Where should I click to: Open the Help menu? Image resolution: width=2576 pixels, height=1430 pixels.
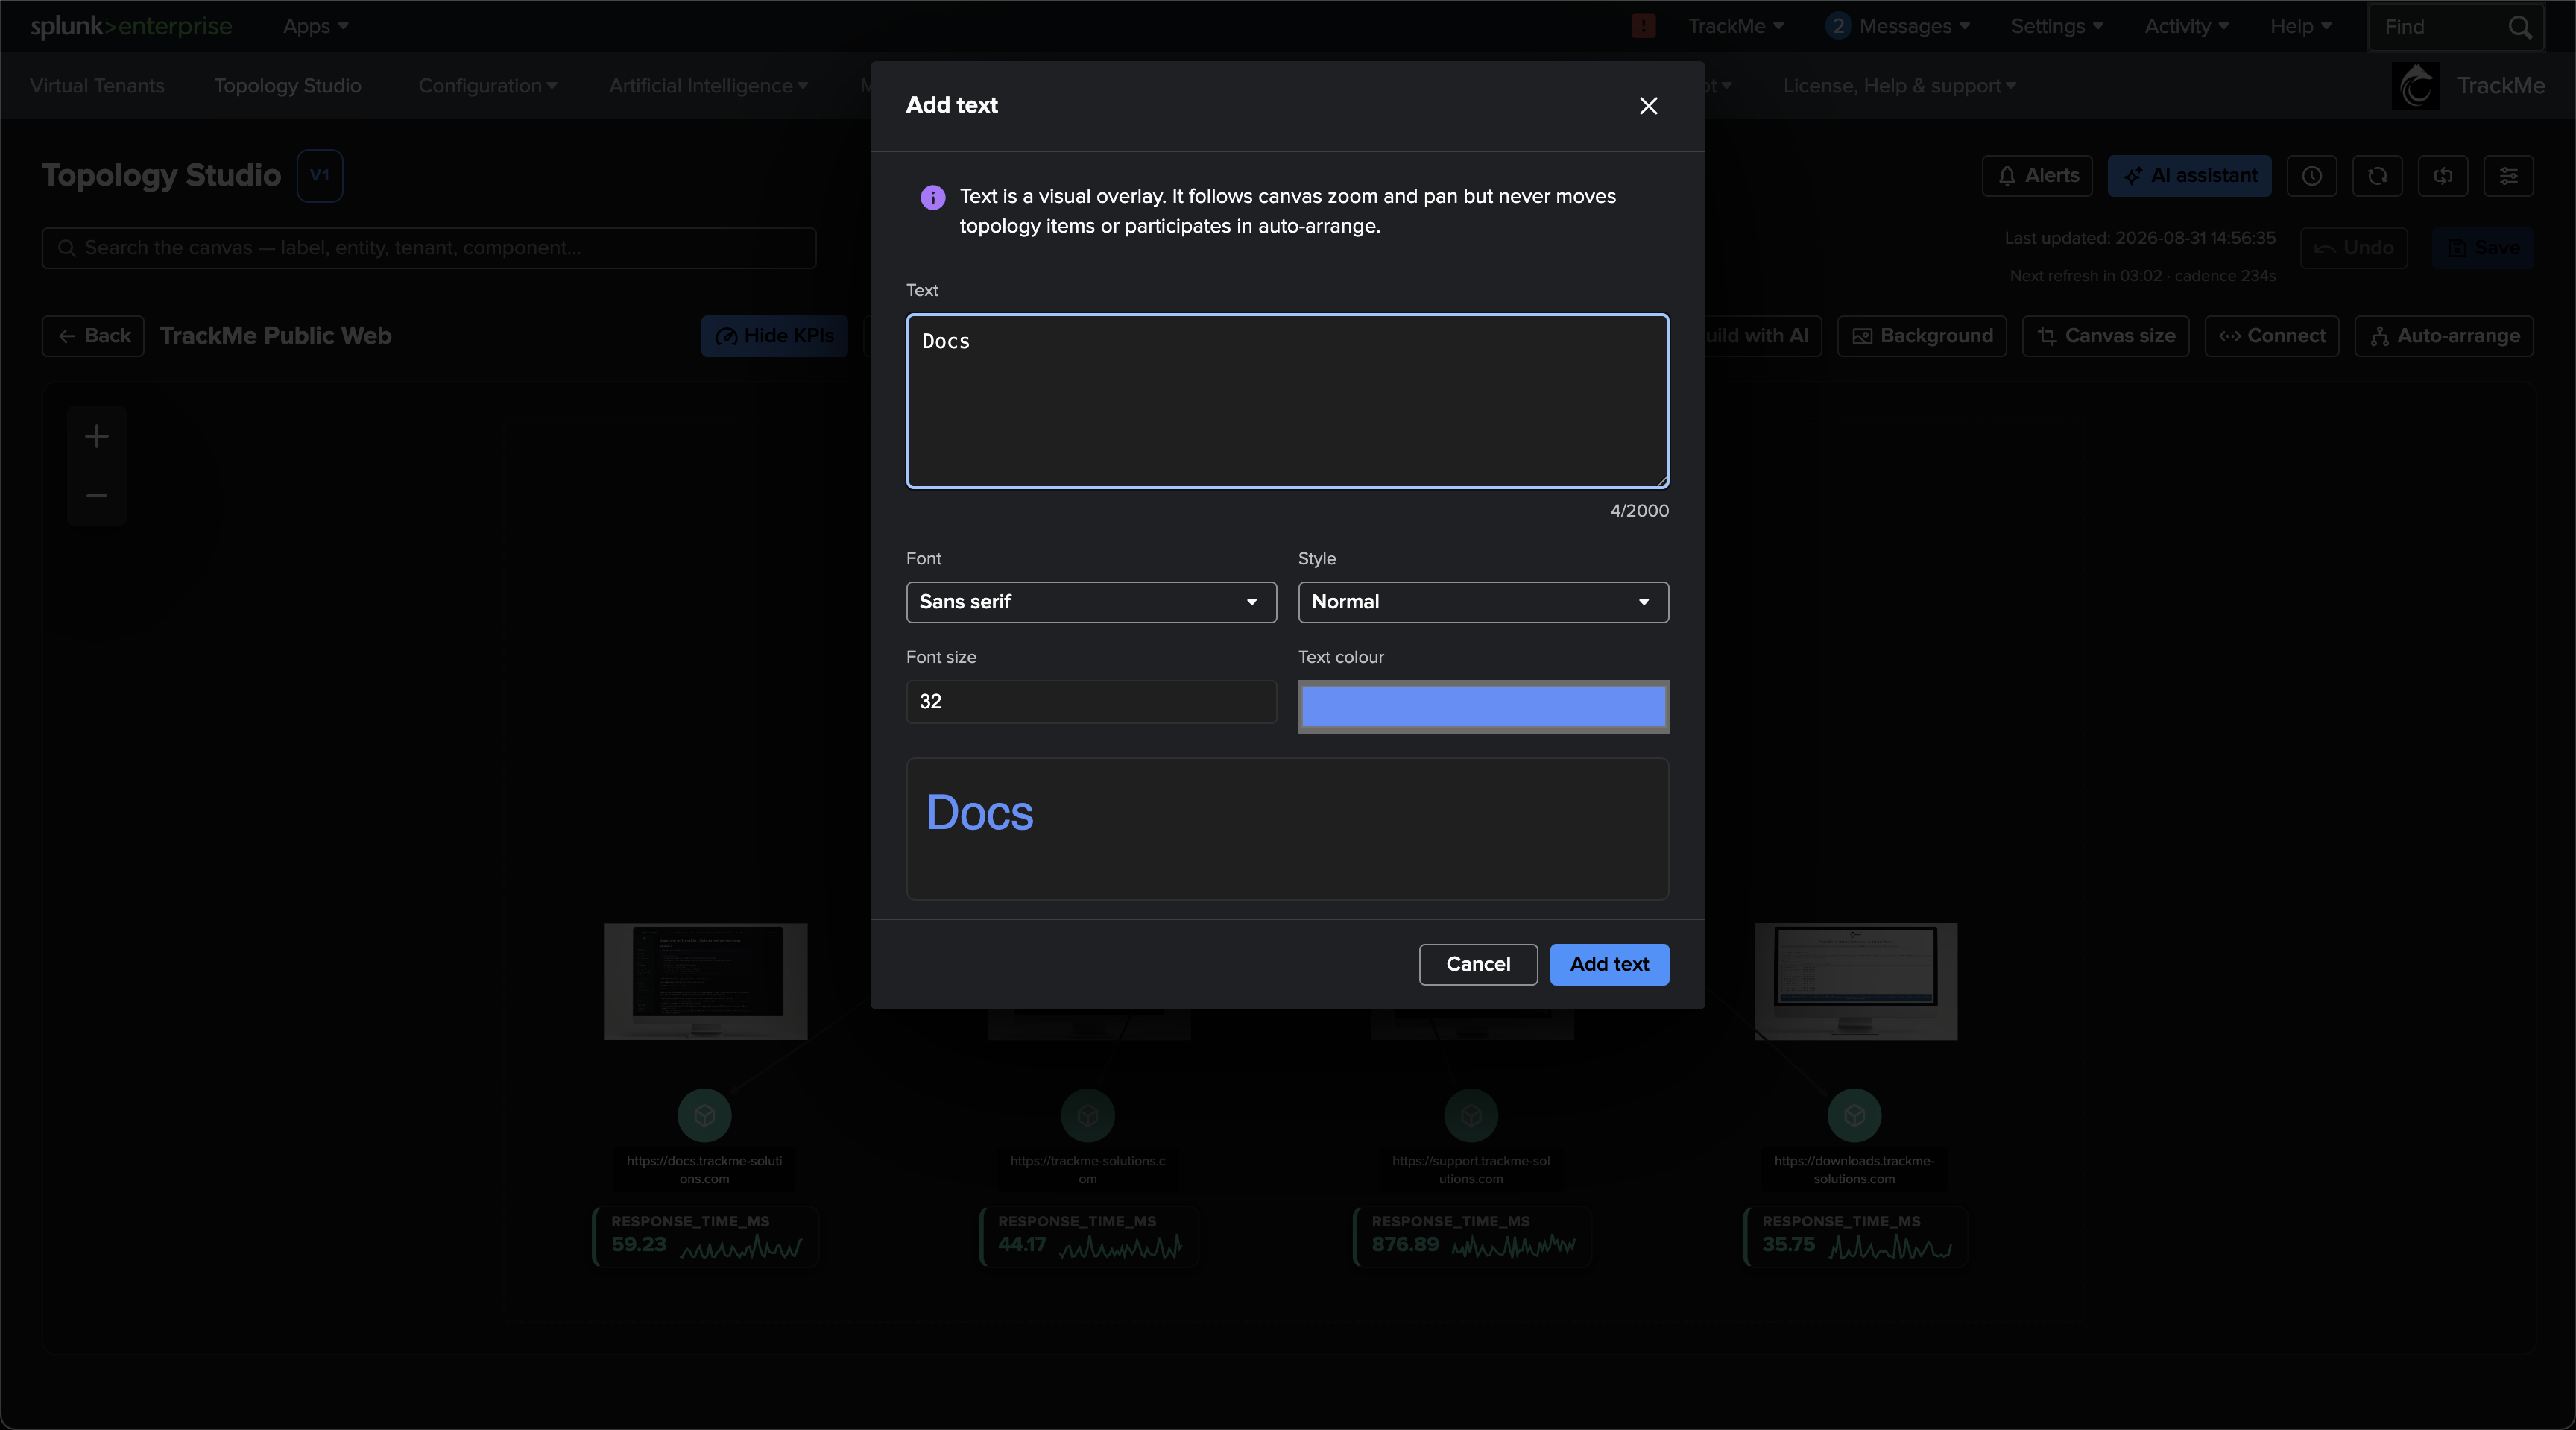coord(2300,27)
